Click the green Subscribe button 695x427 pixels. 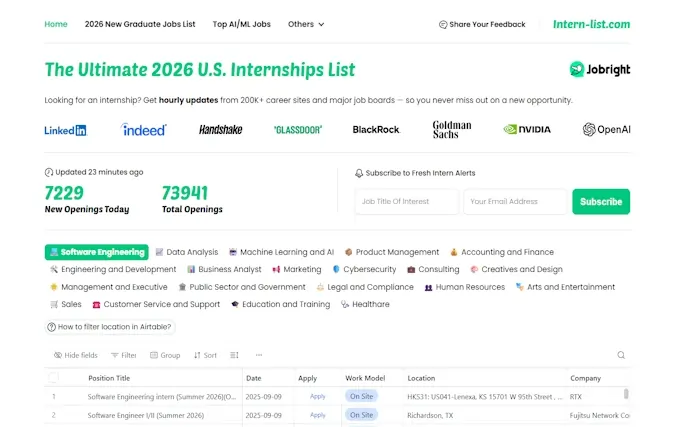601,201
